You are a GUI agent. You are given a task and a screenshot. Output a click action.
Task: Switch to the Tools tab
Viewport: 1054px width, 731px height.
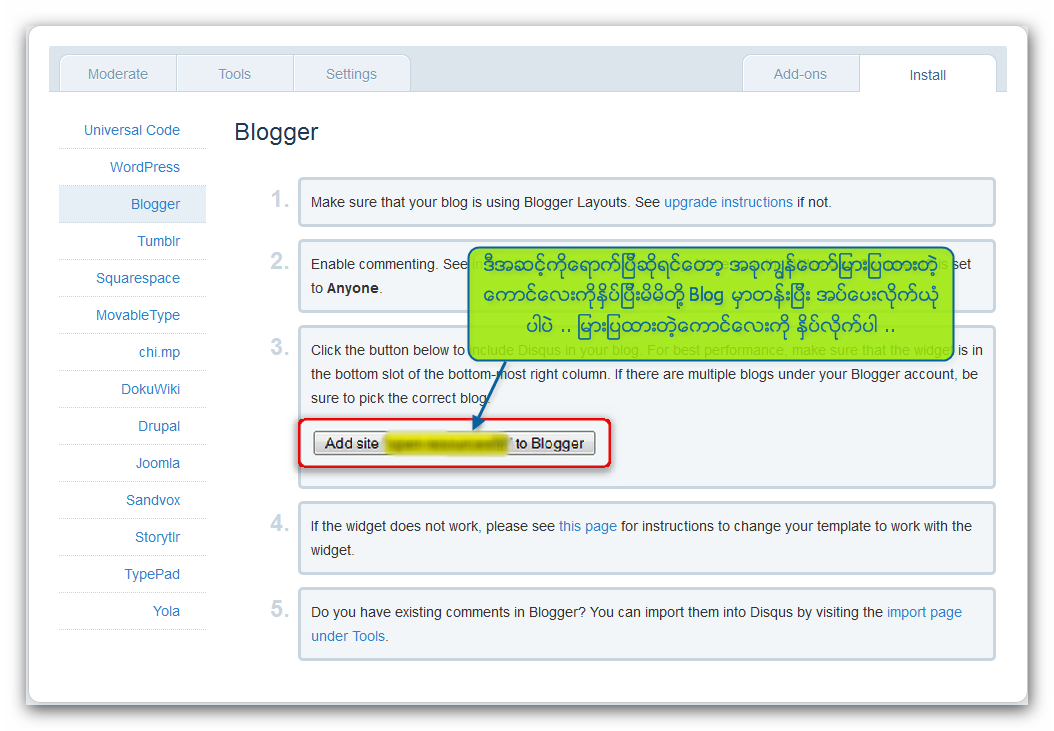(235, 74)
